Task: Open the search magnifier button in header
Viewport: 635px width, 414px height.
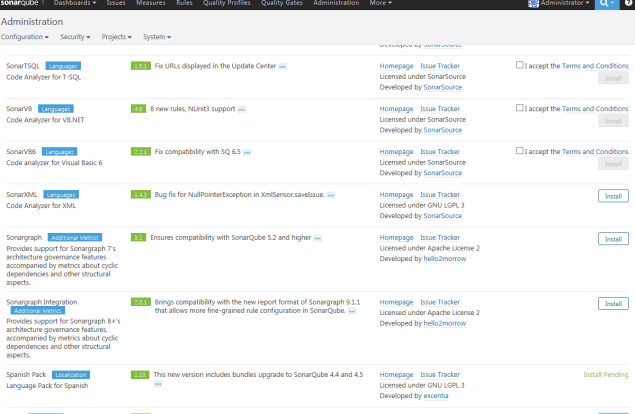Action: coord(605,4)
